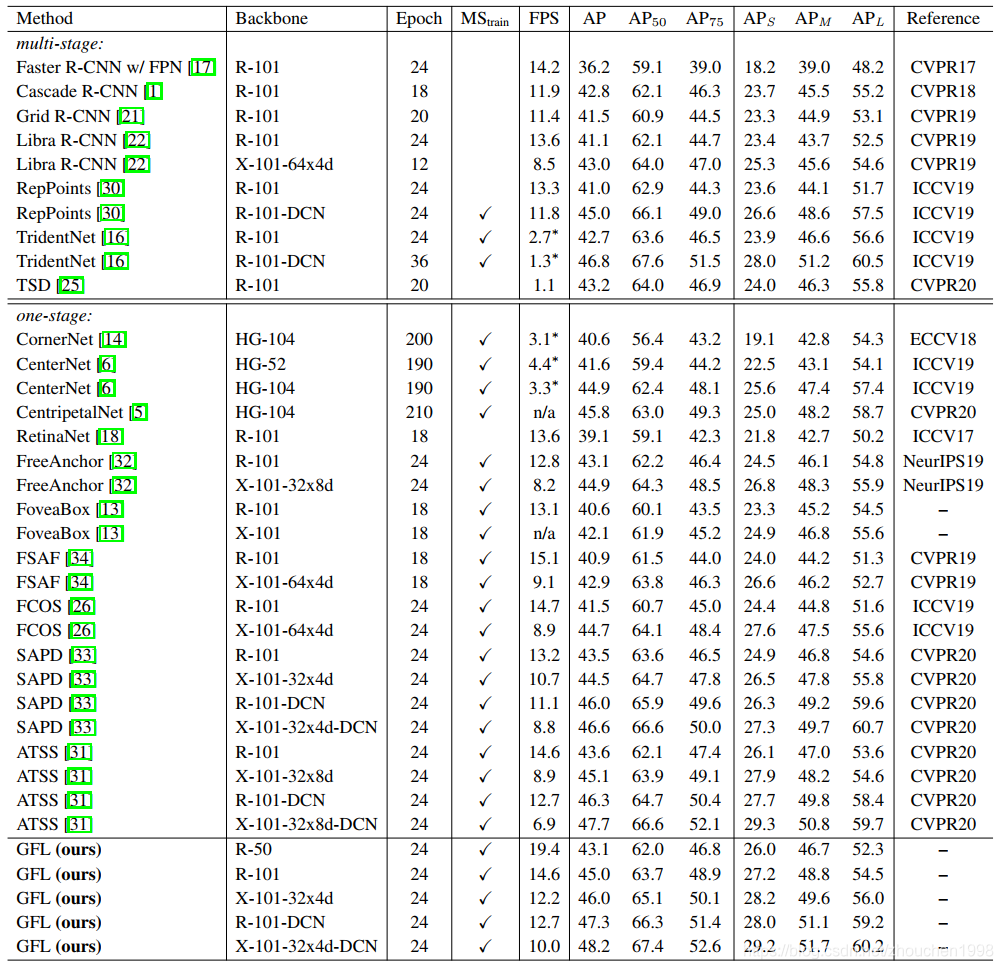Image resolution: width=1003 pixels, height=969 pixels.
Task: Select the CVPR17 reference cell
Action: 943,67
